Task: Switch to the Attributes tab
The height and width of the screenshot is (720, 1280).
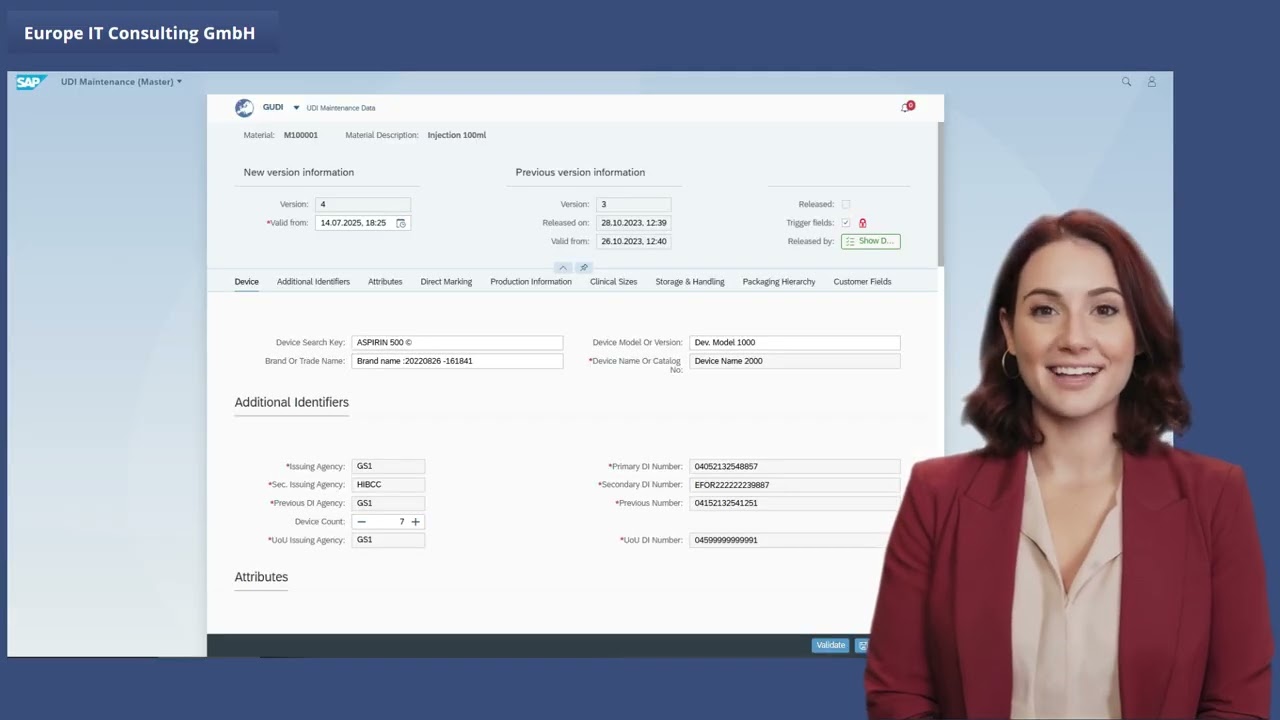Action: coord(385,282)
